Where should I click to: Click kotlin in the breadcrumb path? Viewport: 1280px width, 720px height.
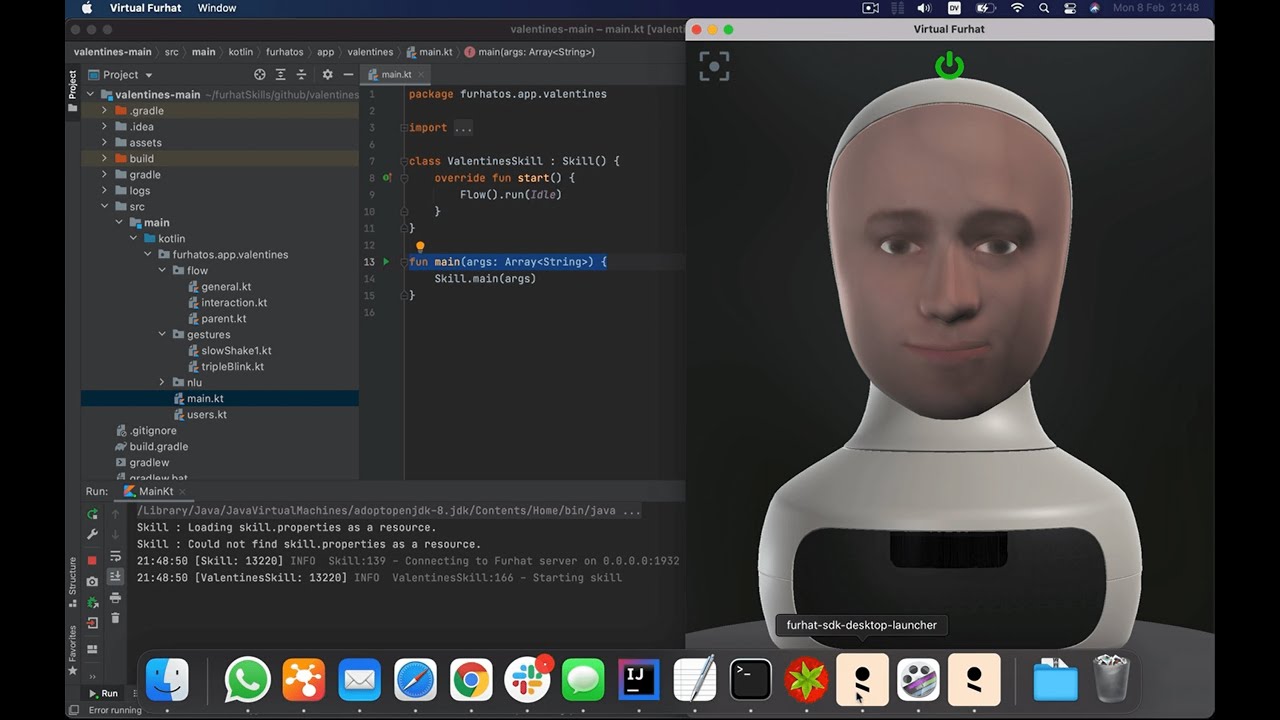(x=240, y=52)
